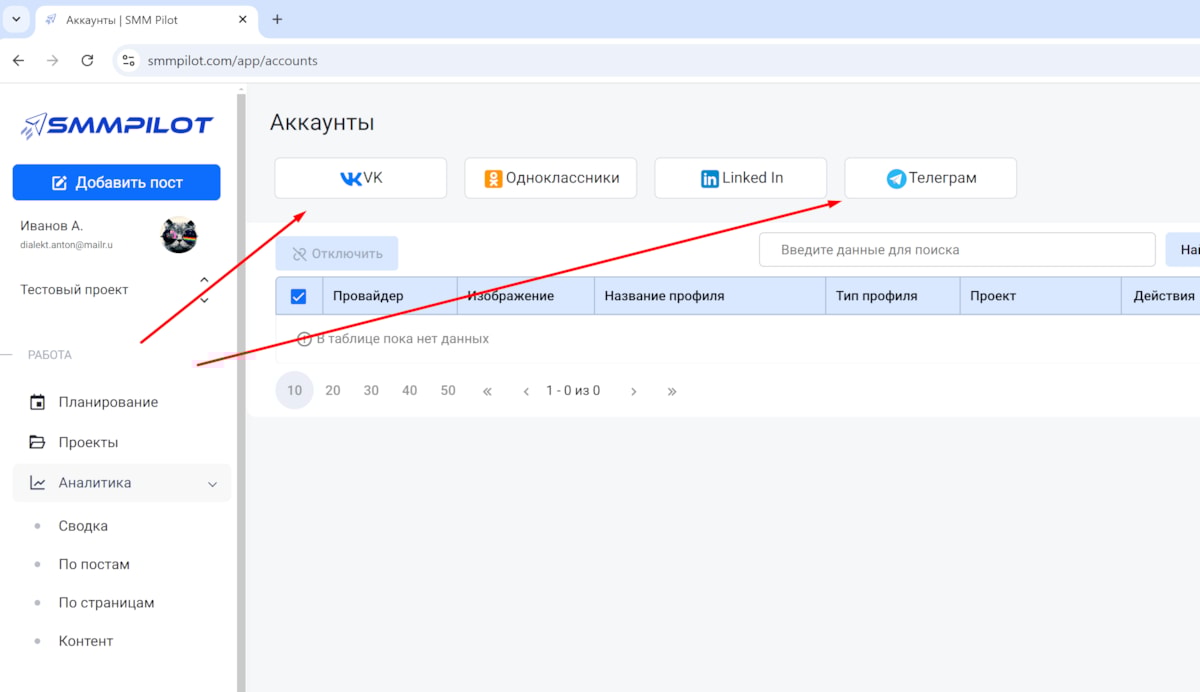The height and width of the screenshot is (692, 1200).
Task: Click the Отключить button
Action: [337, 254]
